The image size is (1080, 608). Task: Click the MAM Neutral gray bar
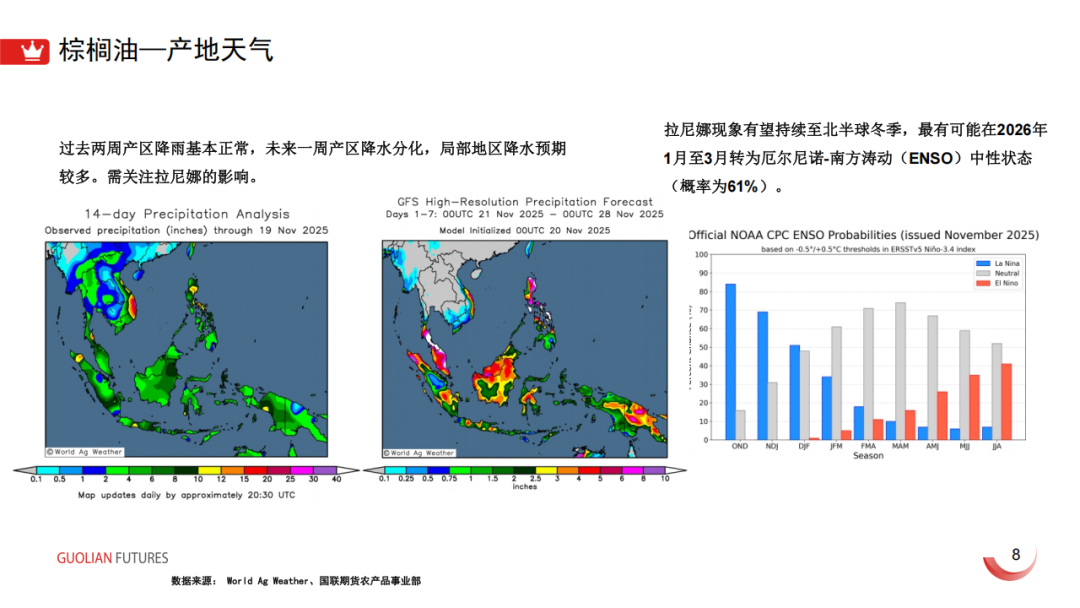coord(900,371)
